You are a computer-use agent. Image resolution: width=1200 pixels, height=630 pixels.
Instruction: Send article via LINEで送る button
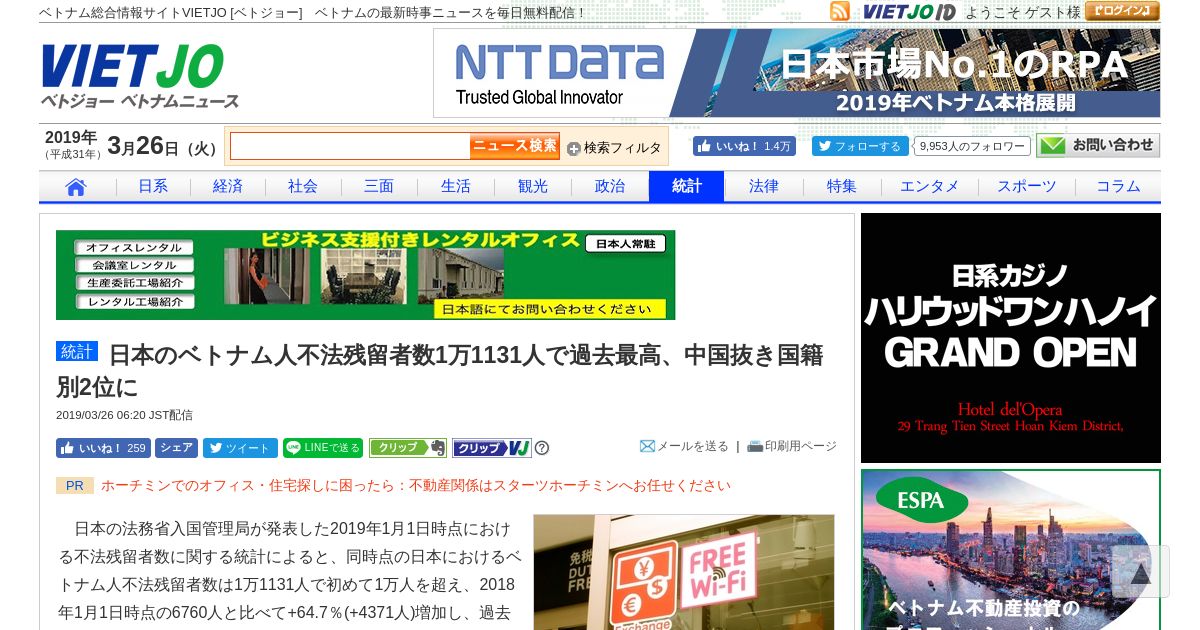pyautogui.click(x=323, y=448)
